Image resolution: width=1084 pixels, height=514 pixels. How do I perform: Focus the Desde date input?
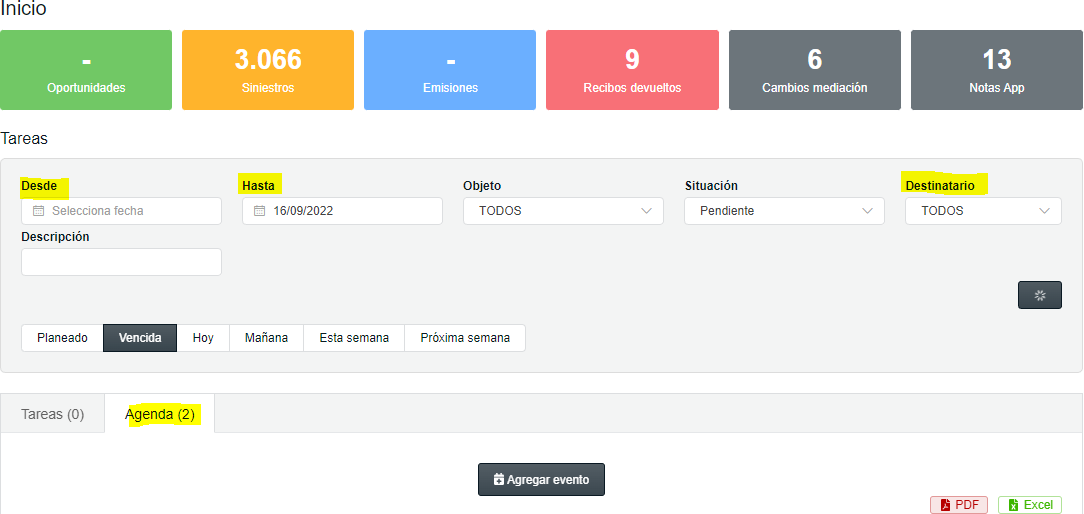click(x=122, y=211)
